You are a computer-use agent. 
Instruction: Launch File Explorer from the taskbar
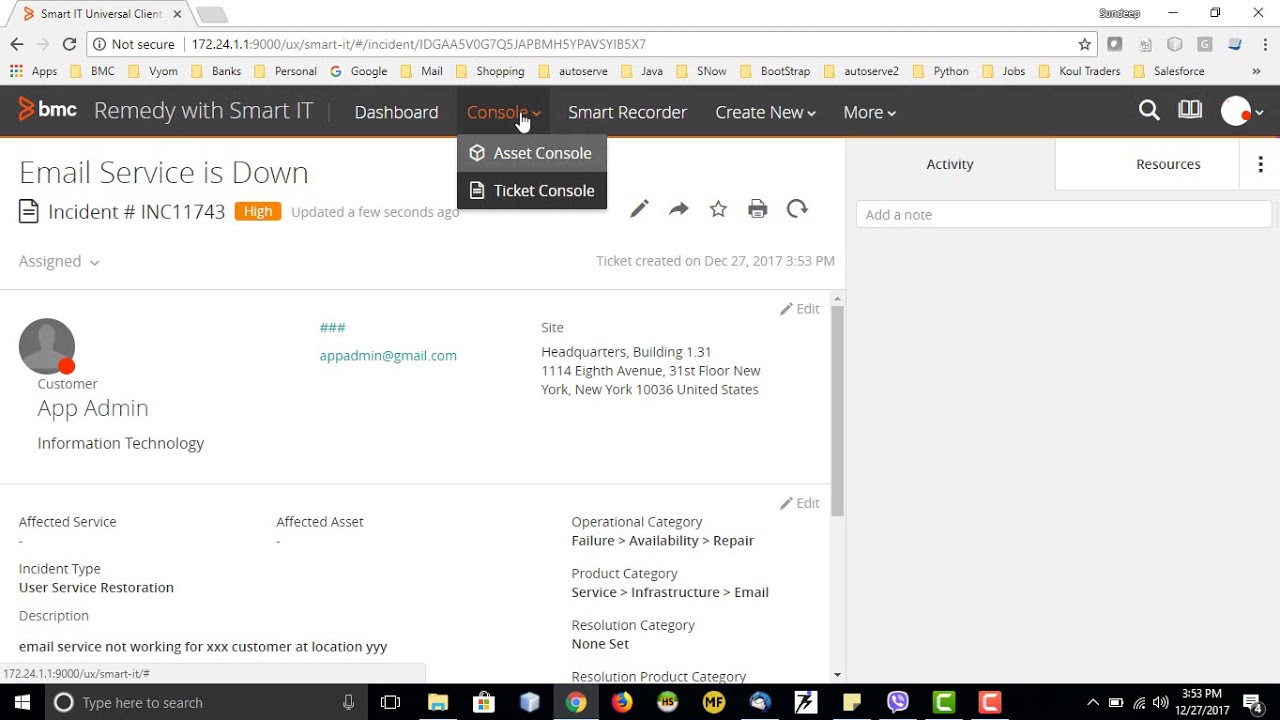(438, 702)
